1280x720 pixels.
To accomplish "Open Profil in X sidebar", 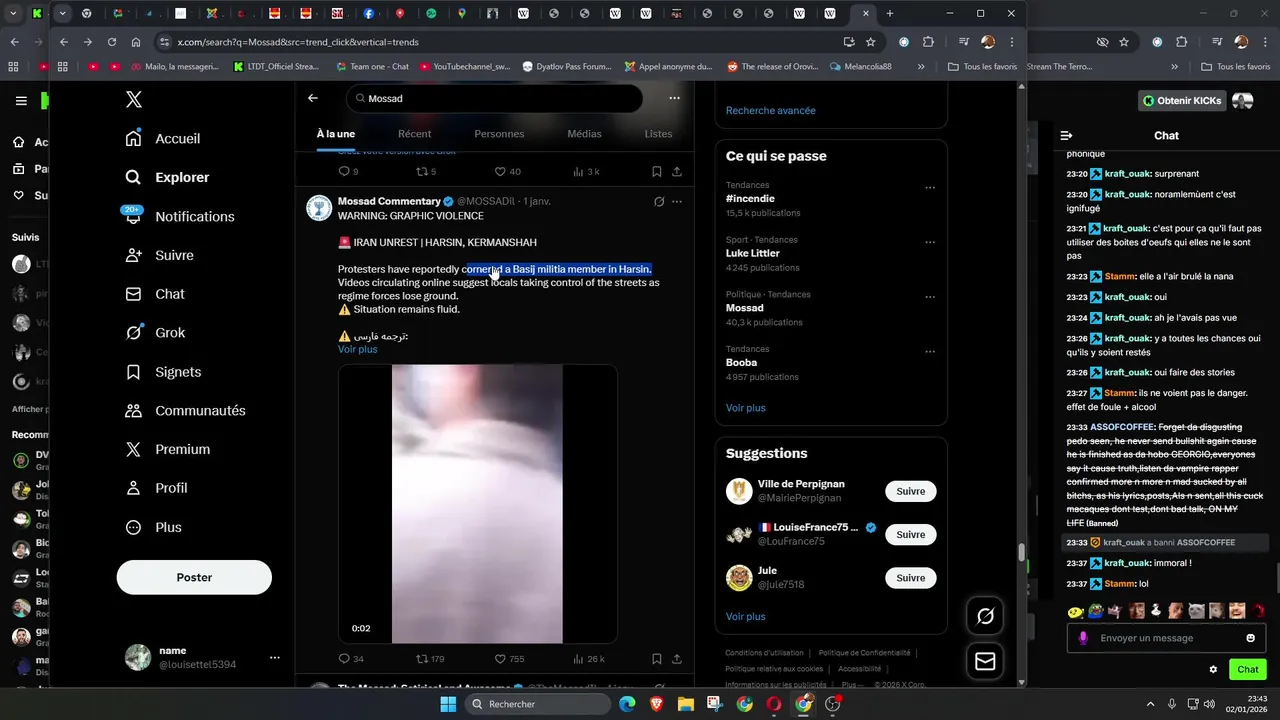I will coord(156,488).
